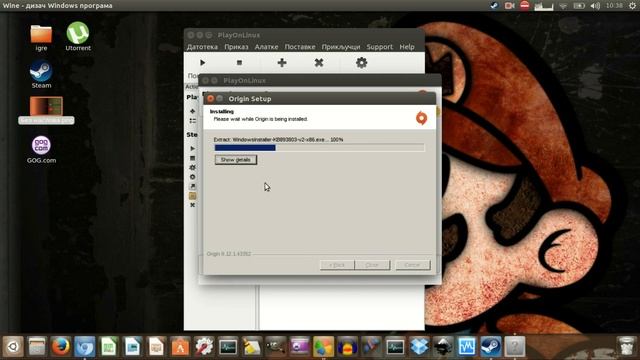Image resolution: width=640 pixels, height=360 pixels.
Task: Open Help menu in PlayOnLinux
Action: tap(407, 47)
